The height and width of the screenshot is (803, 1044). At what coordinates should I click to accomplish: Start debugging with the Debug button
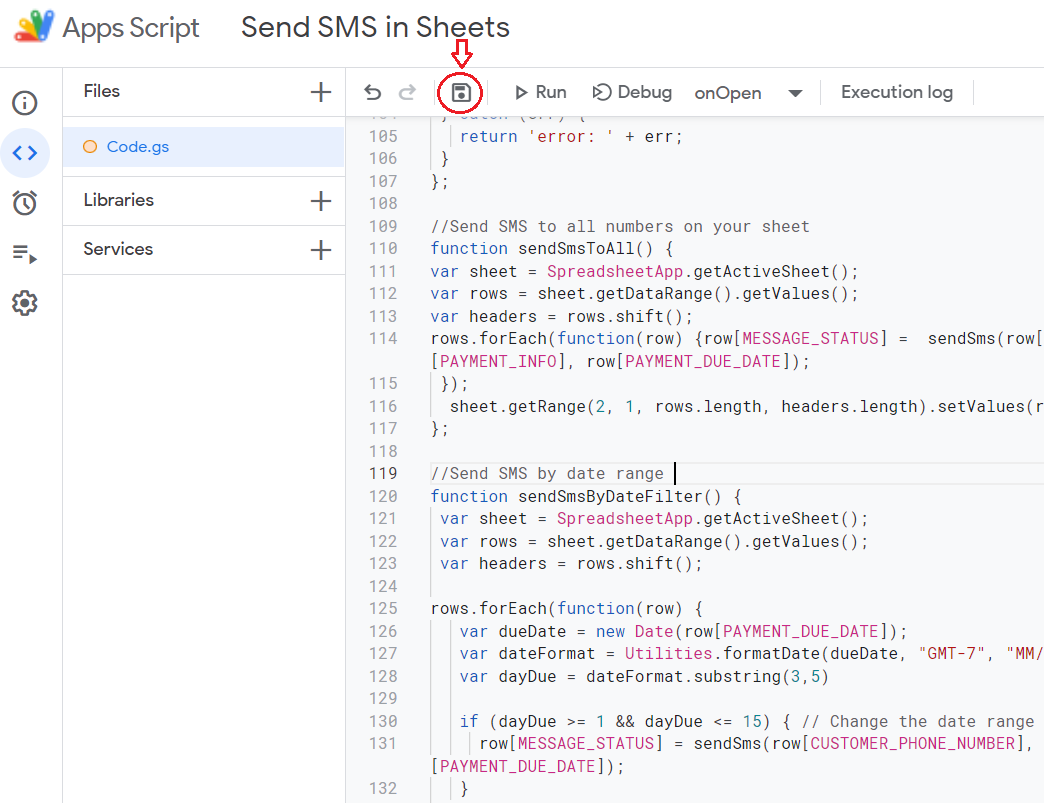click(x=632, y=92)
